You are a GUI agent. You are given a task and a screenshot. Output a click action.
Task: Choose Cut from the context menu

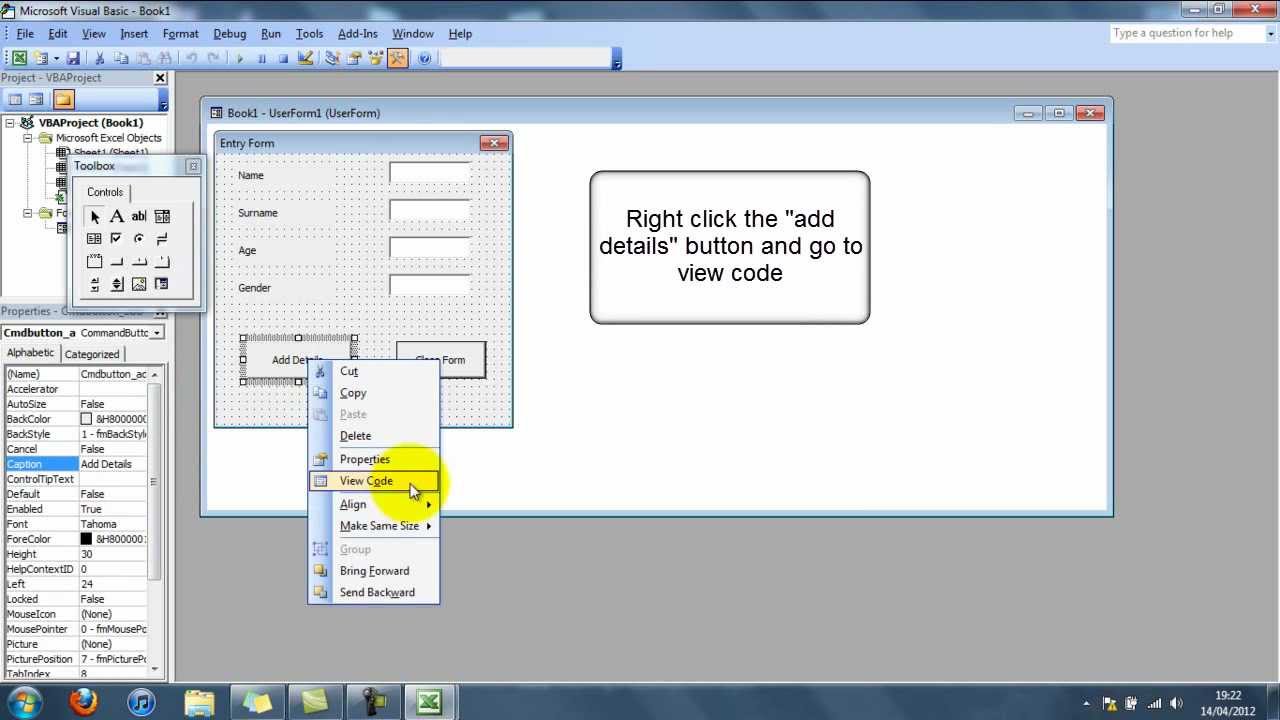click(x=374, y=371)
